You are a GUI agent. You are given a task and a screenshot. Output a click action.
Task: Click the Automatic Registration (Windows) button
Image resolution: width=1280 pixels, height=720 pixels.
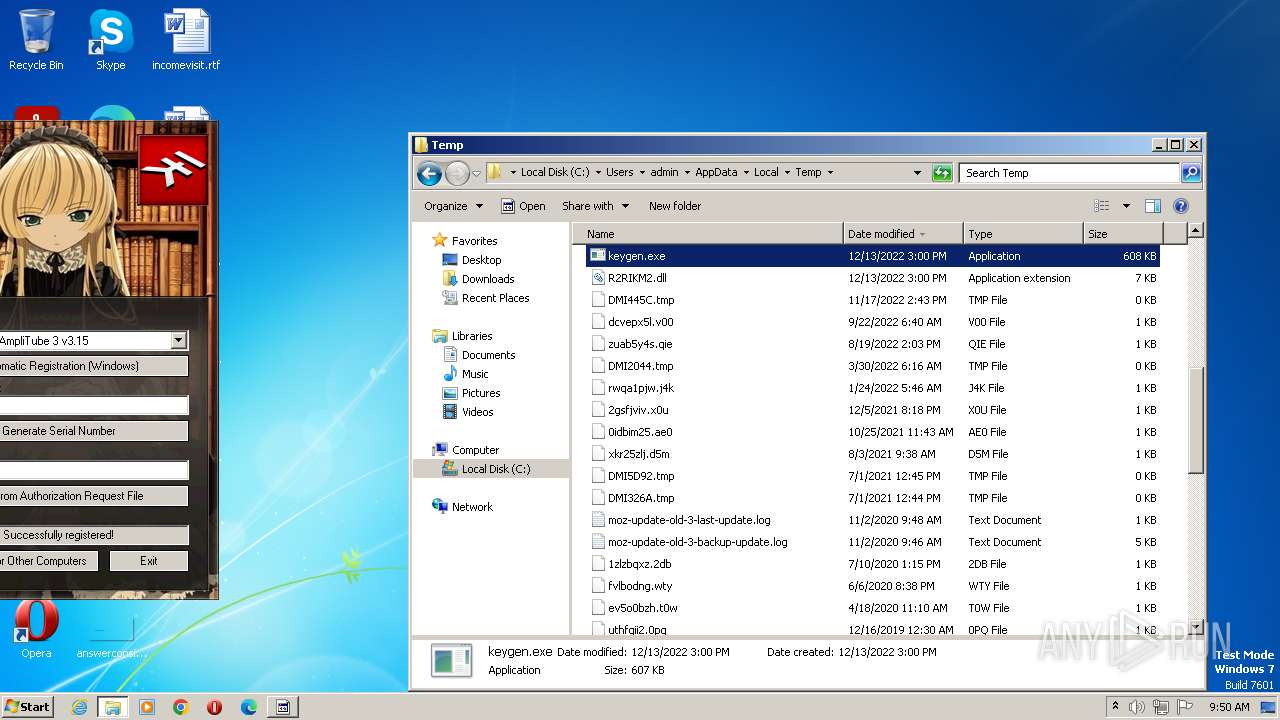93,366
